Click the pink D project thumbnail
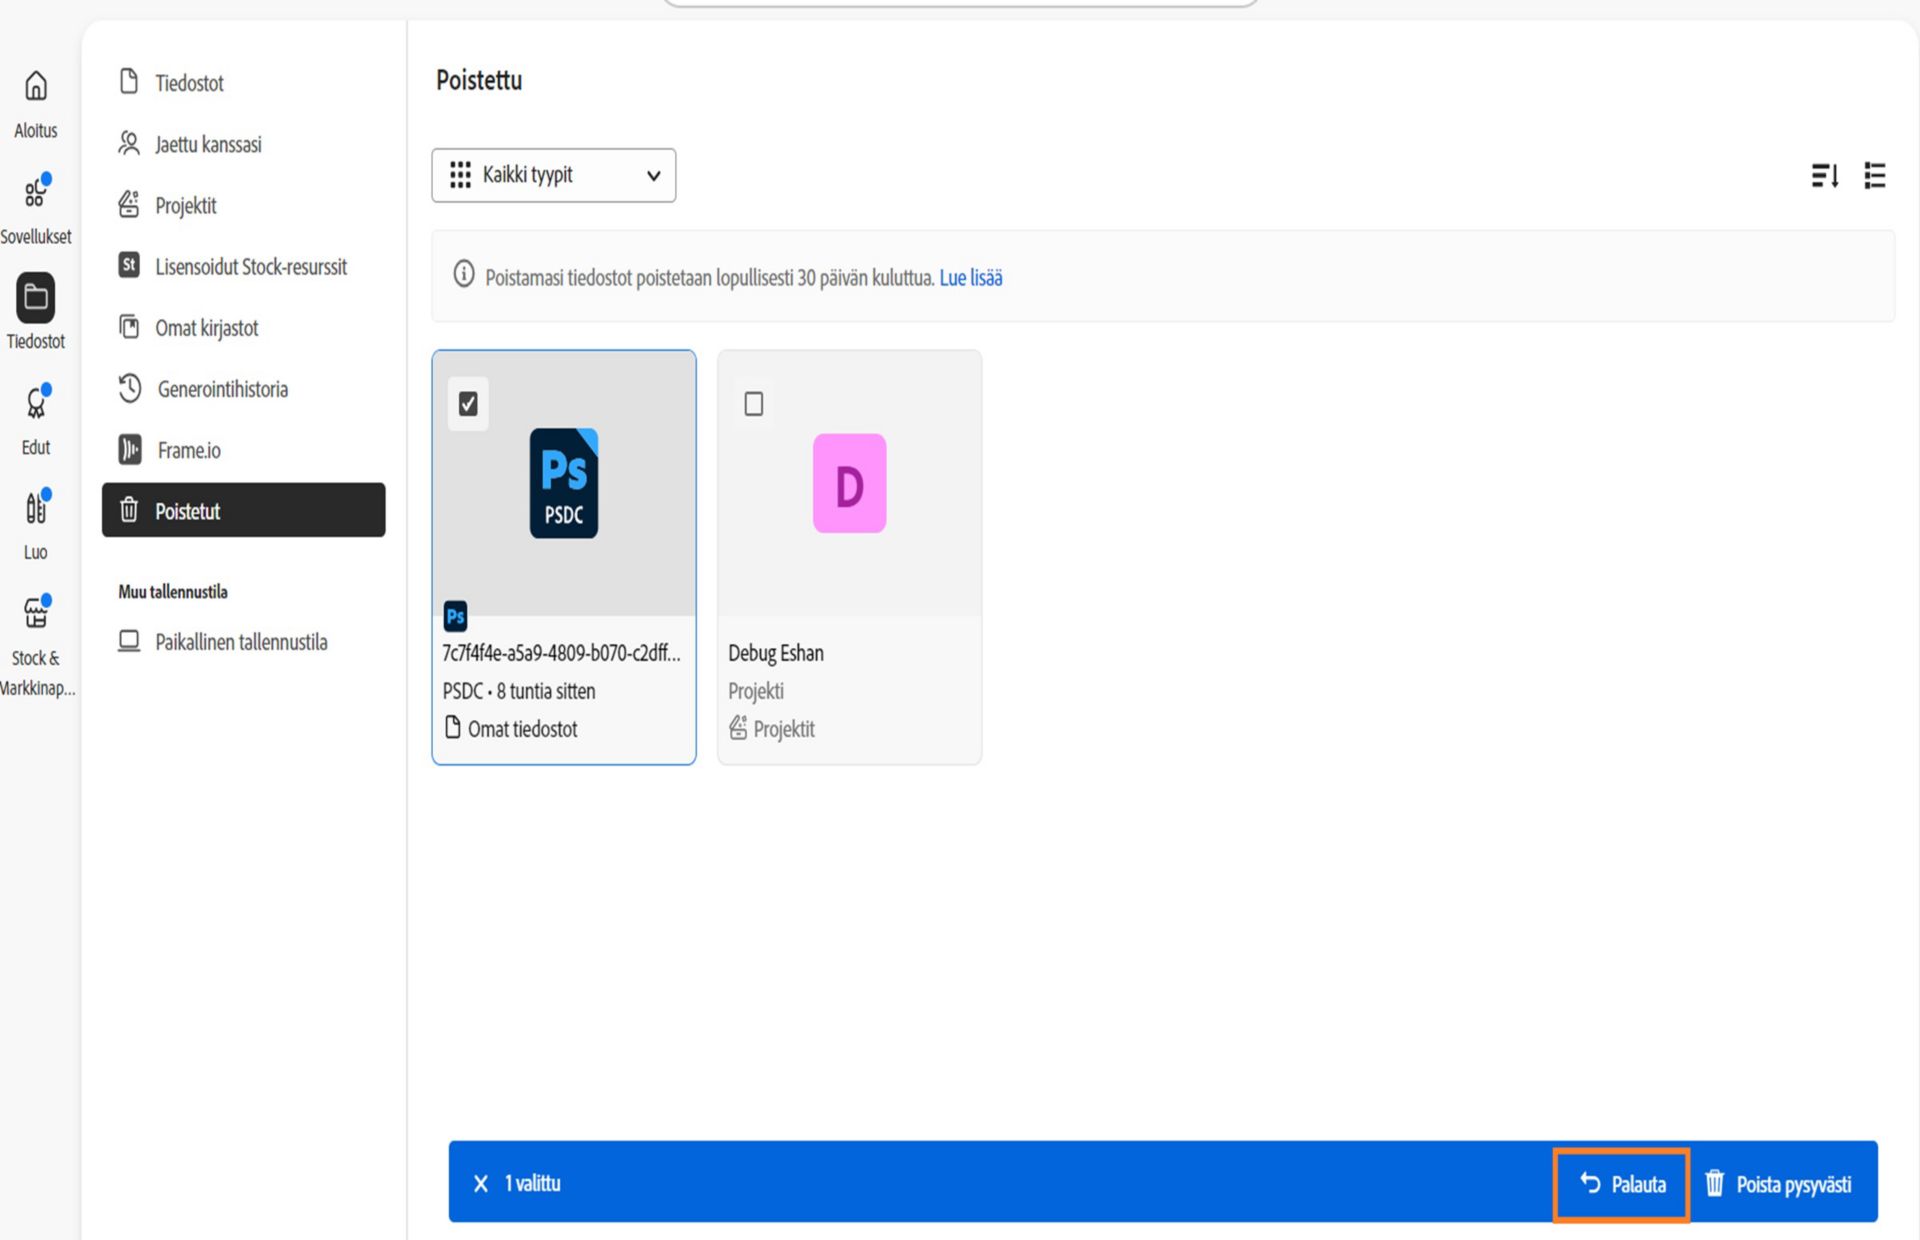This screenshot has width=1920, height=1240. [849, 483]
